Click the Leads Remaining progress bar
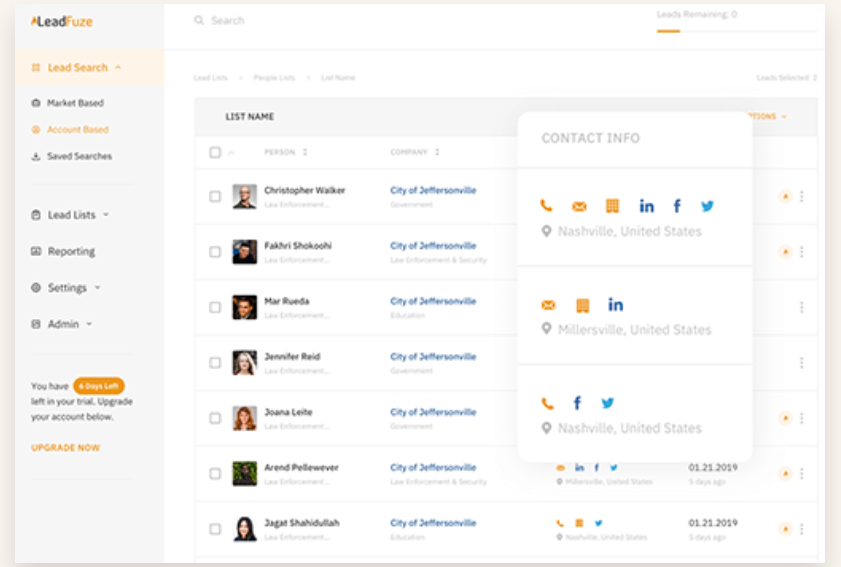Viewport: 841px width, 567px height. 737,31
